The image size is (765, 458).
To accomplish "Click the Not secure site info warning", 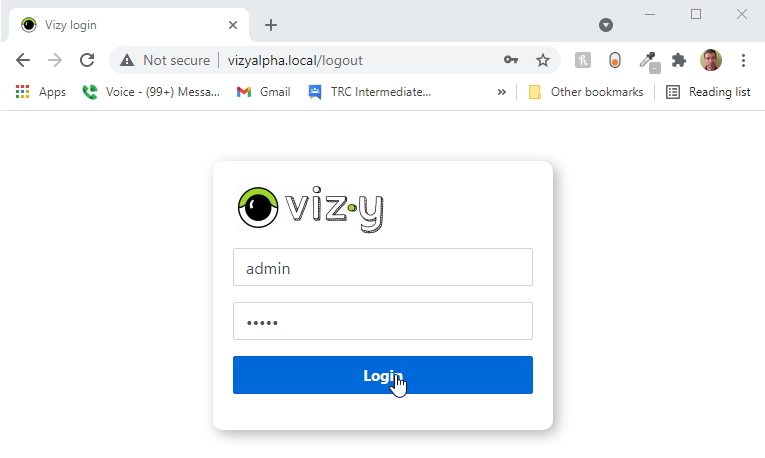I will click(x=165, y=60).
